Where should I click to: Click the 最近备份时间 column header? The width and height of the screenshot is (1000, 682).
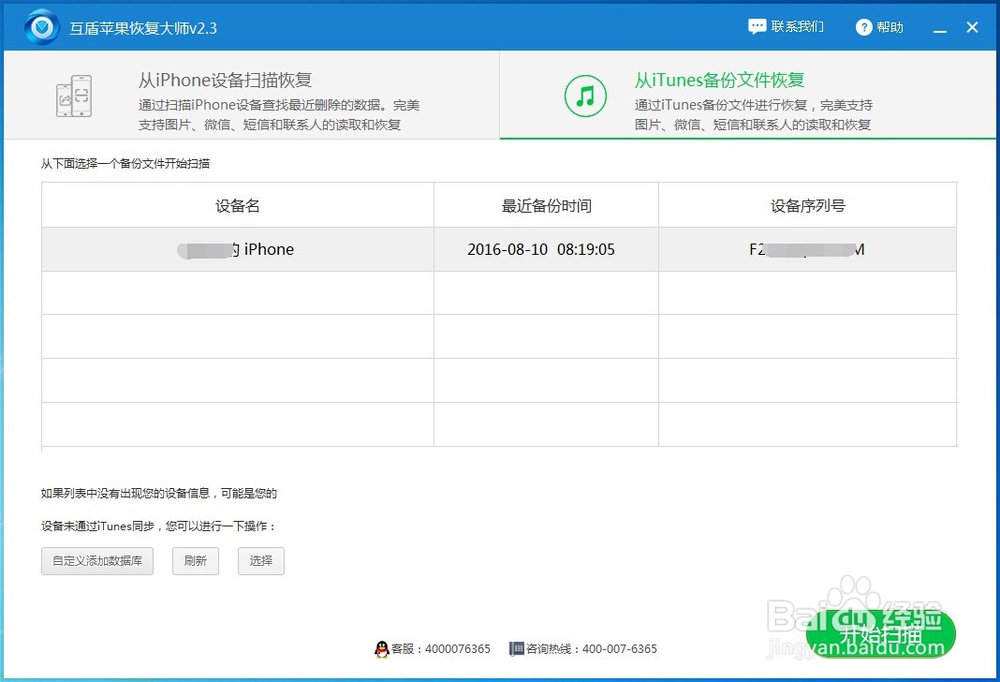click(x=546, y=205)
